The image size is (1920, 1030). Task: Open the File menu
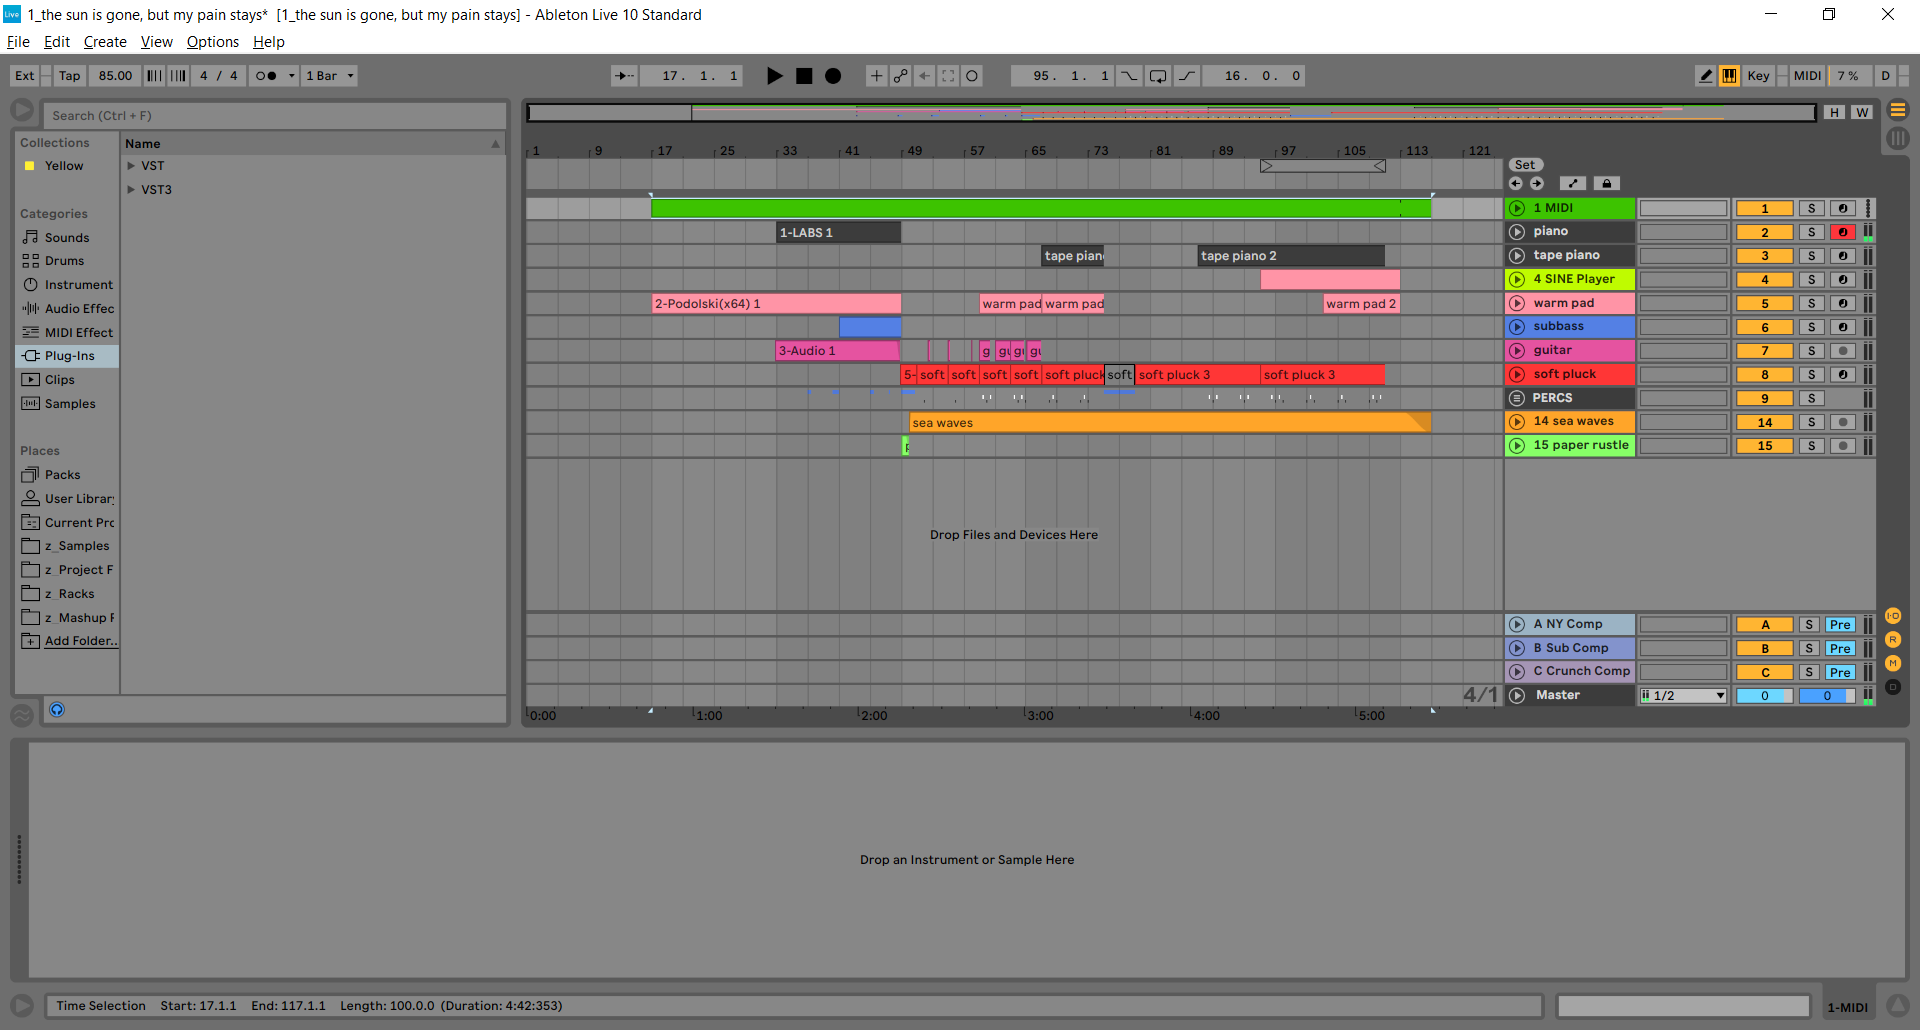coord(18,42)
